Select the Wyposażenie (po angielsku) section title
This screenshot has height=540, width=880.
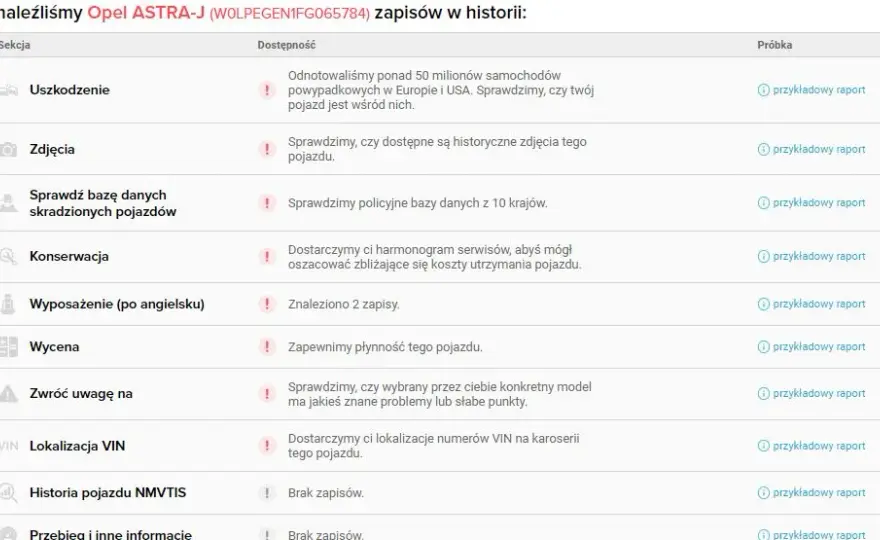point(117,304)
